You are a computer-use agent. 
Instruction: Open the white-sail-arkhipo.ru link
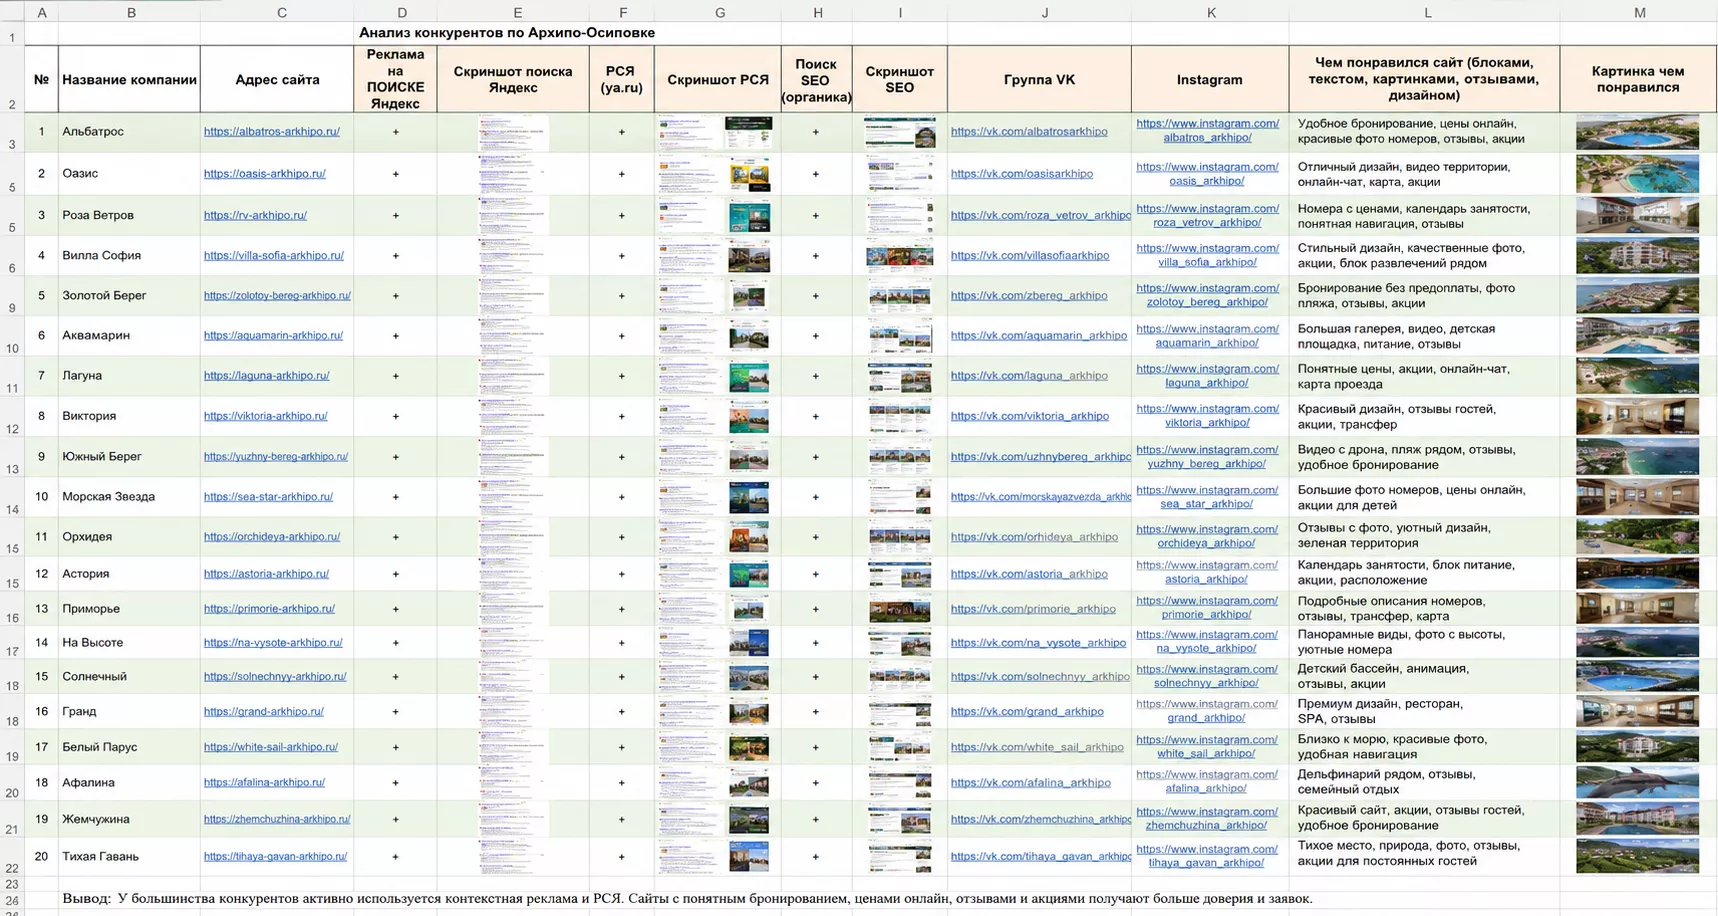(271, 746)
